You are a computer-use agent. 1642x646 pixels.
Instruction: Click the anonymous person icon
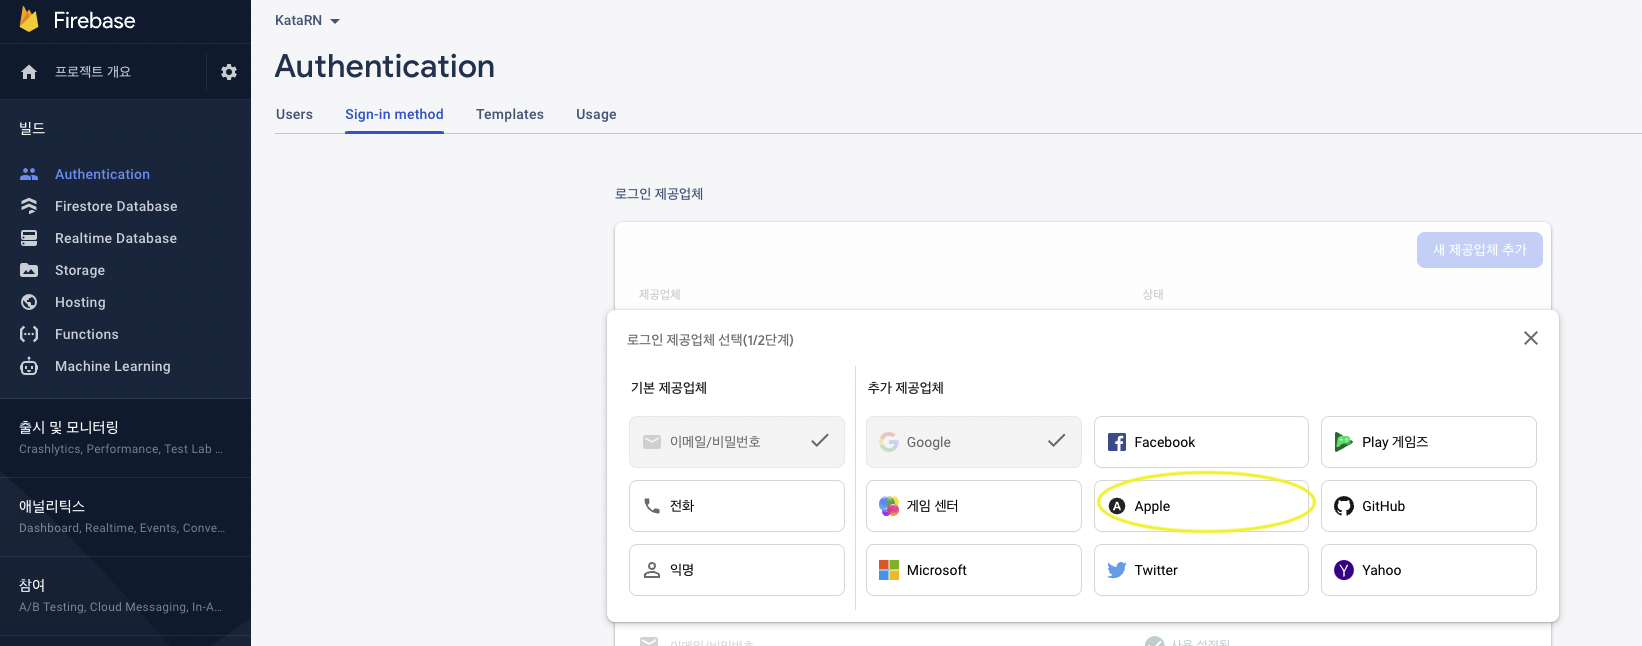tap(652, 570)
